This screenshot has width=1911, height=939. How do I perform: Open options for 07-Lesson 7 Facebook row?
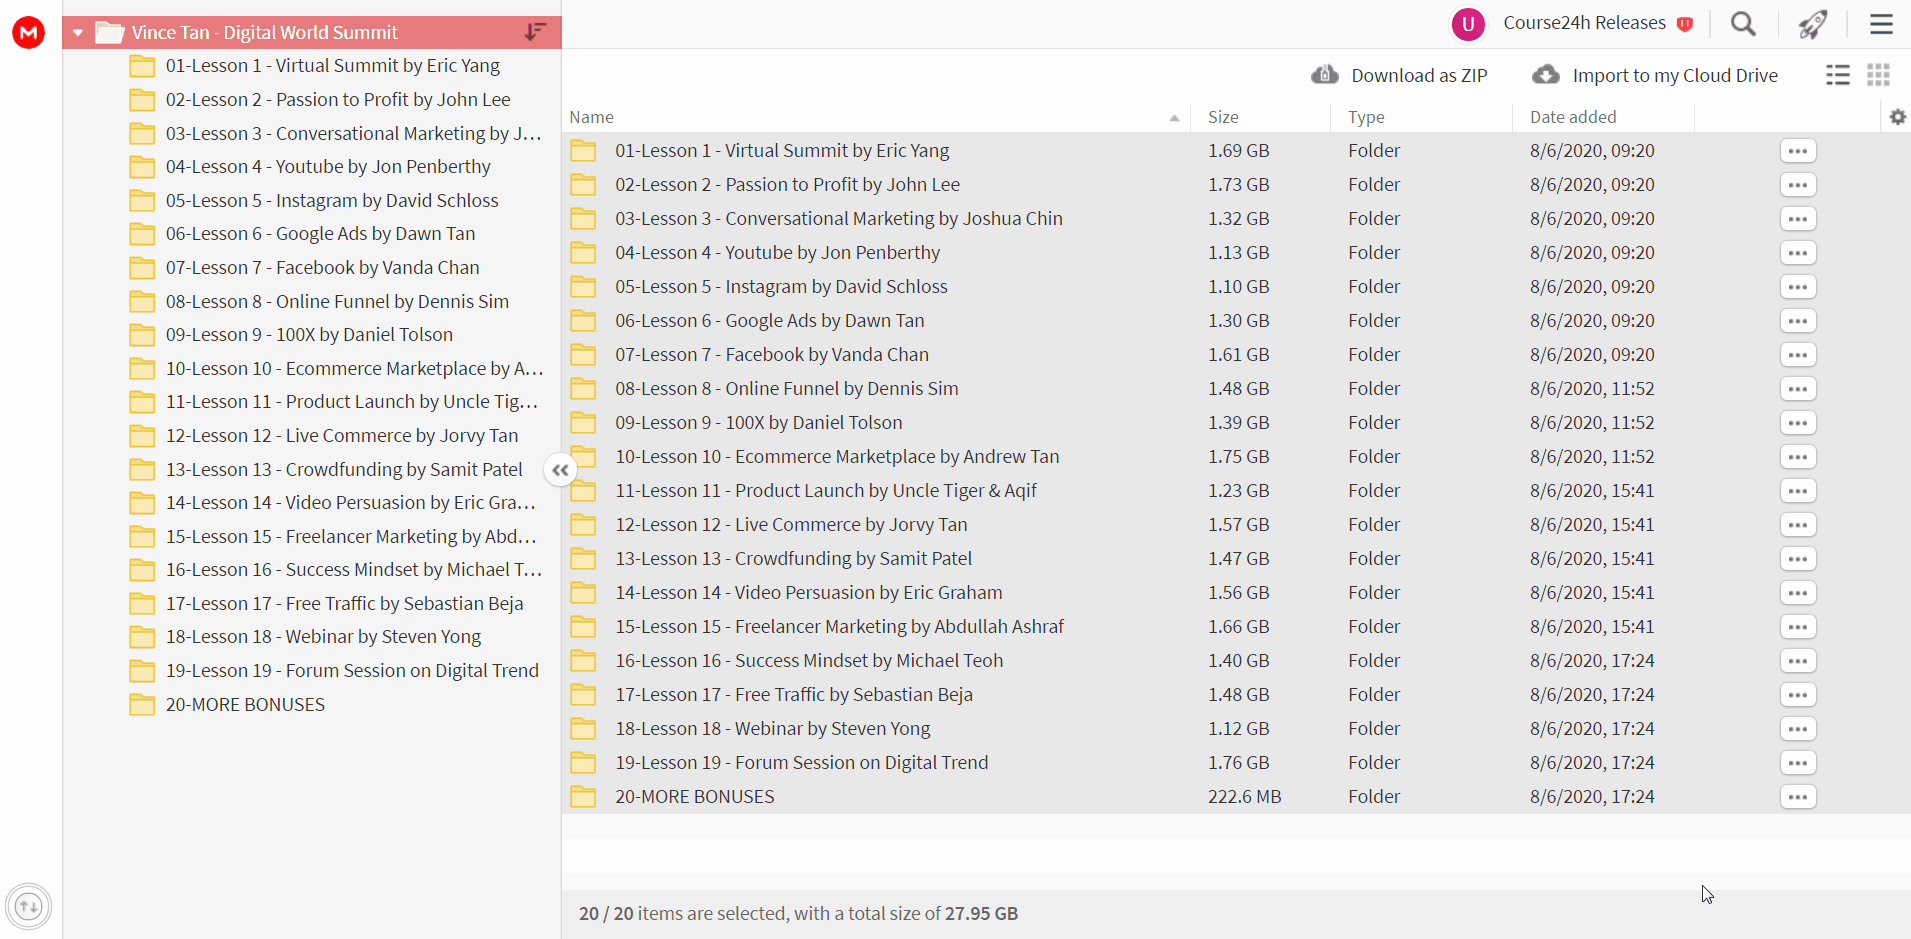pyautogui.click(x=1798, y=355)
